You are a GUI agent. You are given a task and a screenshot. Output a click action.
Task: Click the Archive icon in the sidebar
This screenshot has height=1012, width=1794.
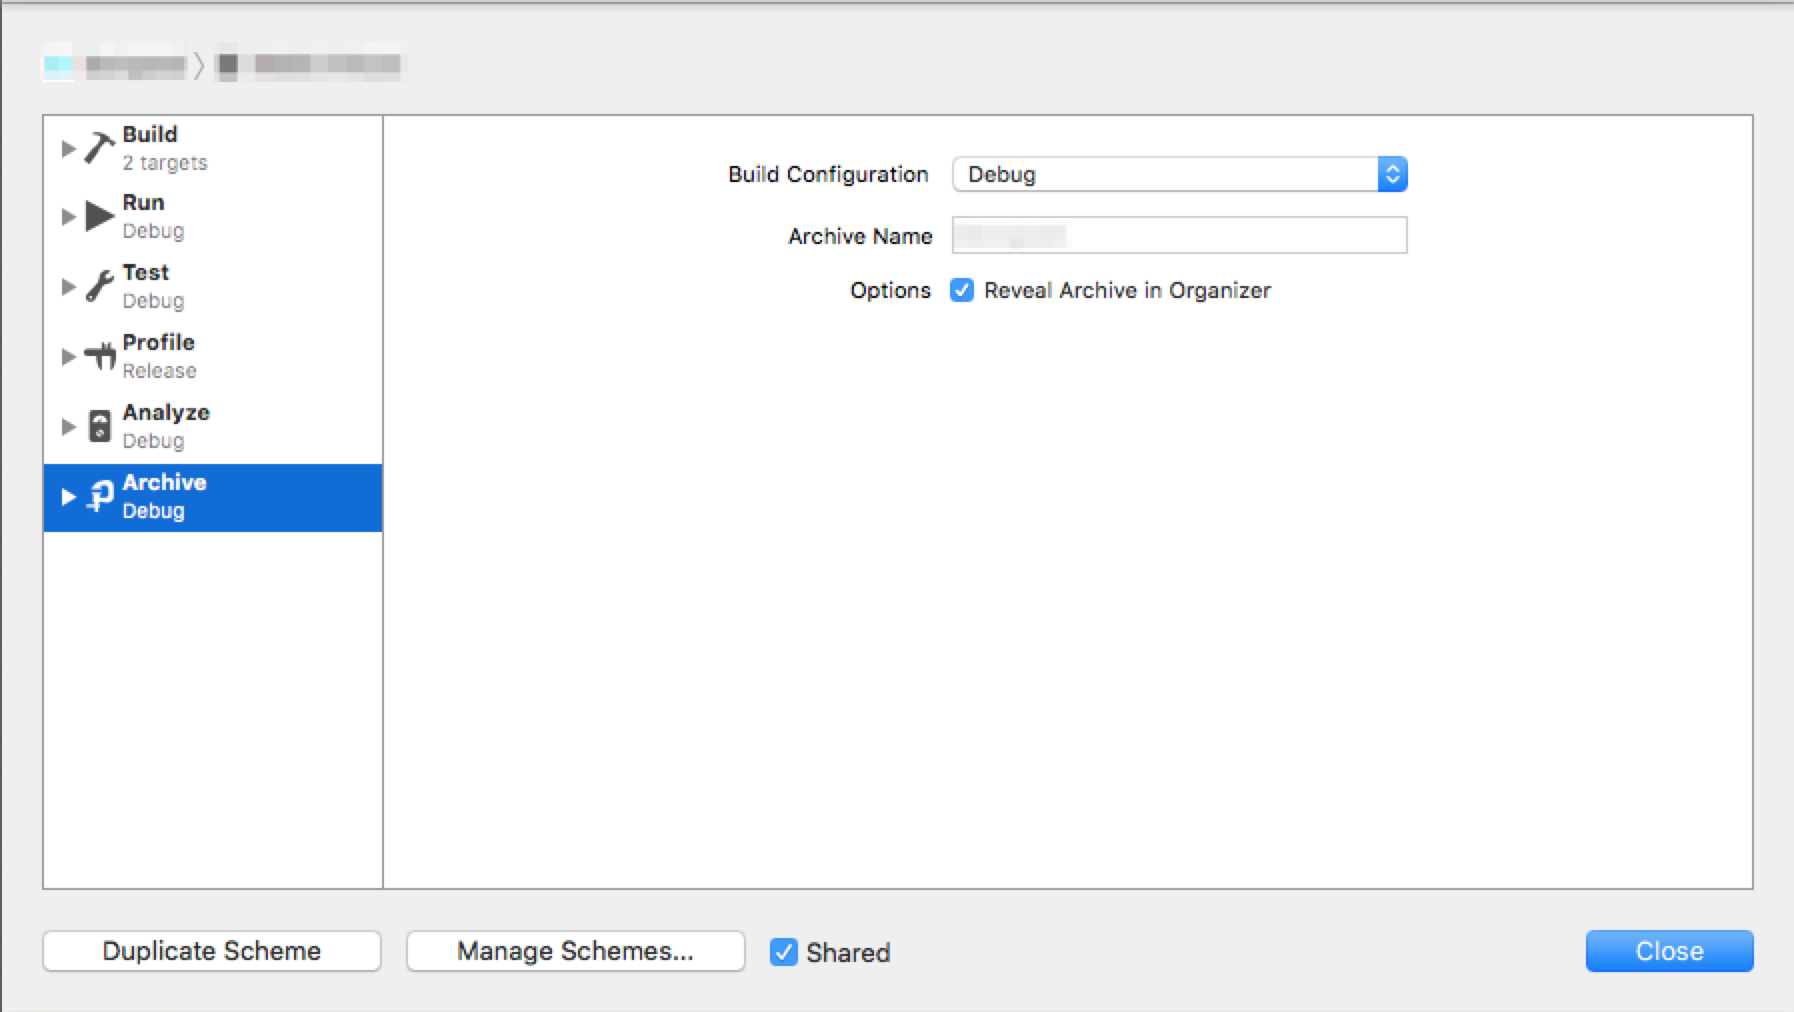tap(99, 496)
